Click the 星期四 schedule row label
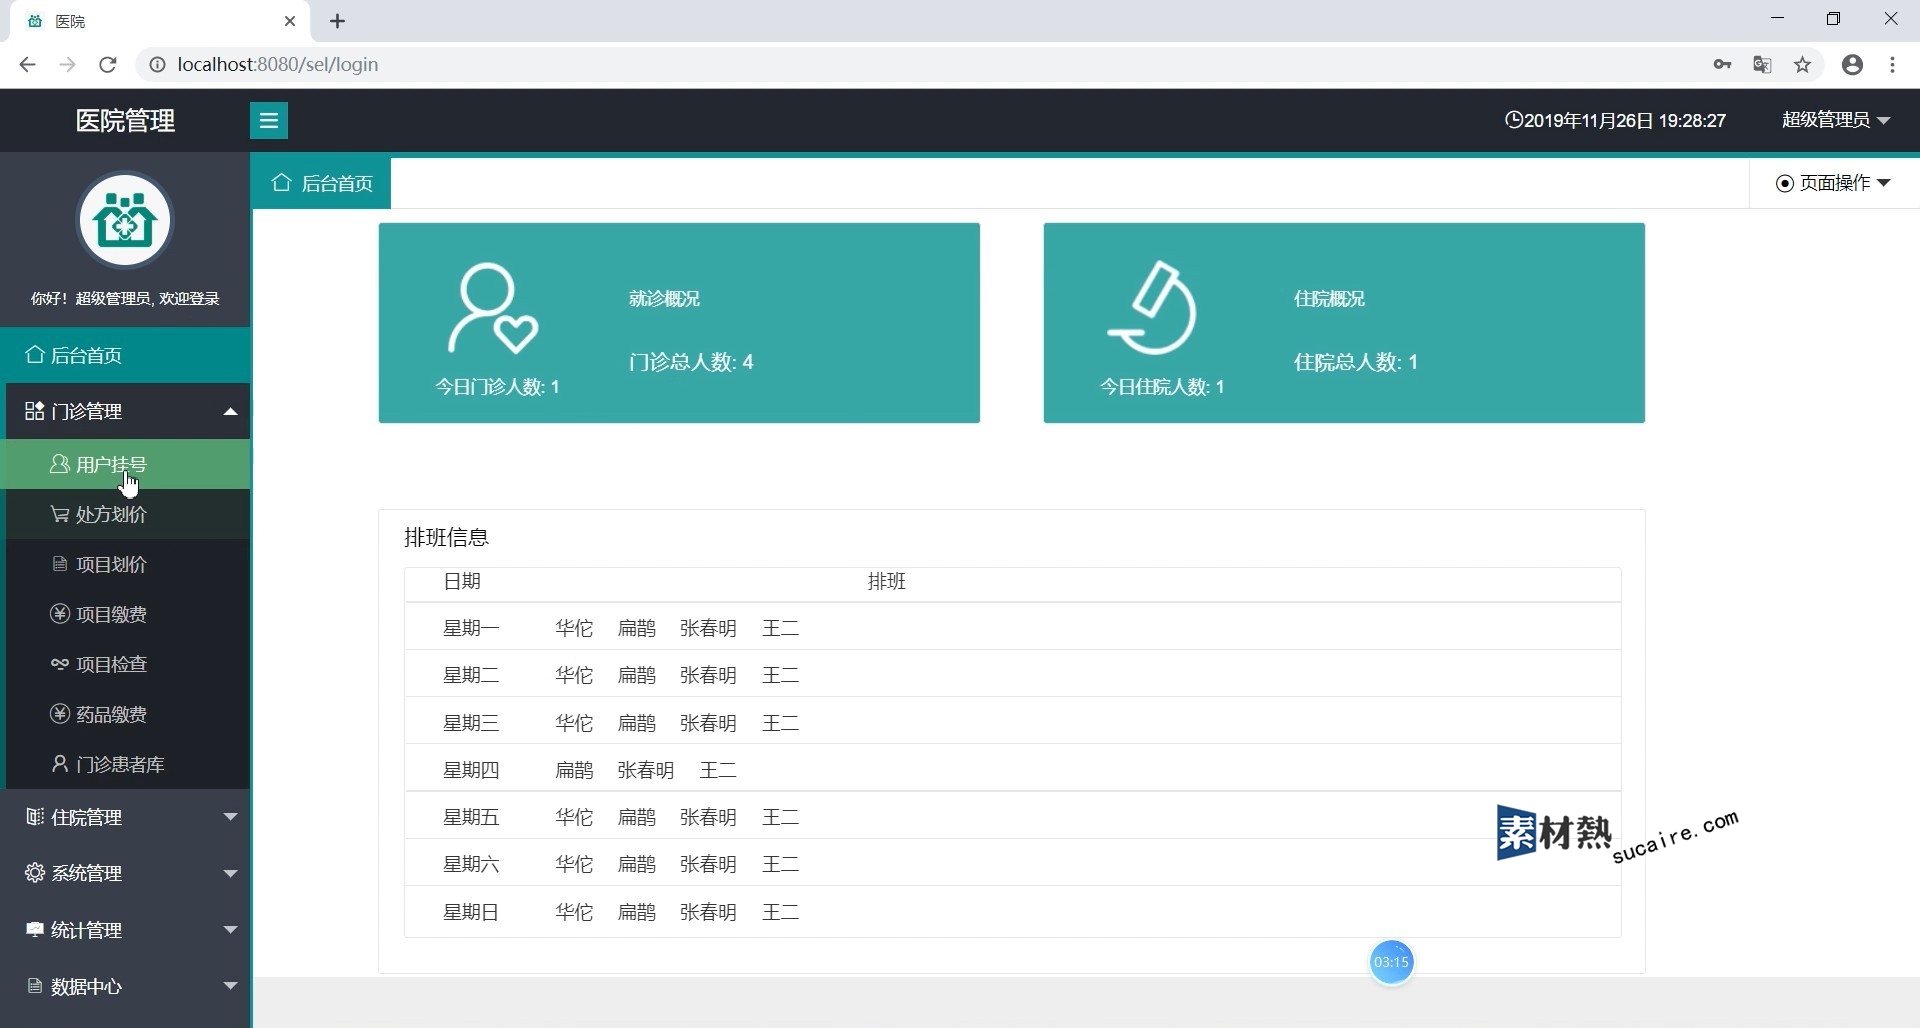This screenshot has width=1920, height=1028. pyautogui.click(x=471, y=770)
